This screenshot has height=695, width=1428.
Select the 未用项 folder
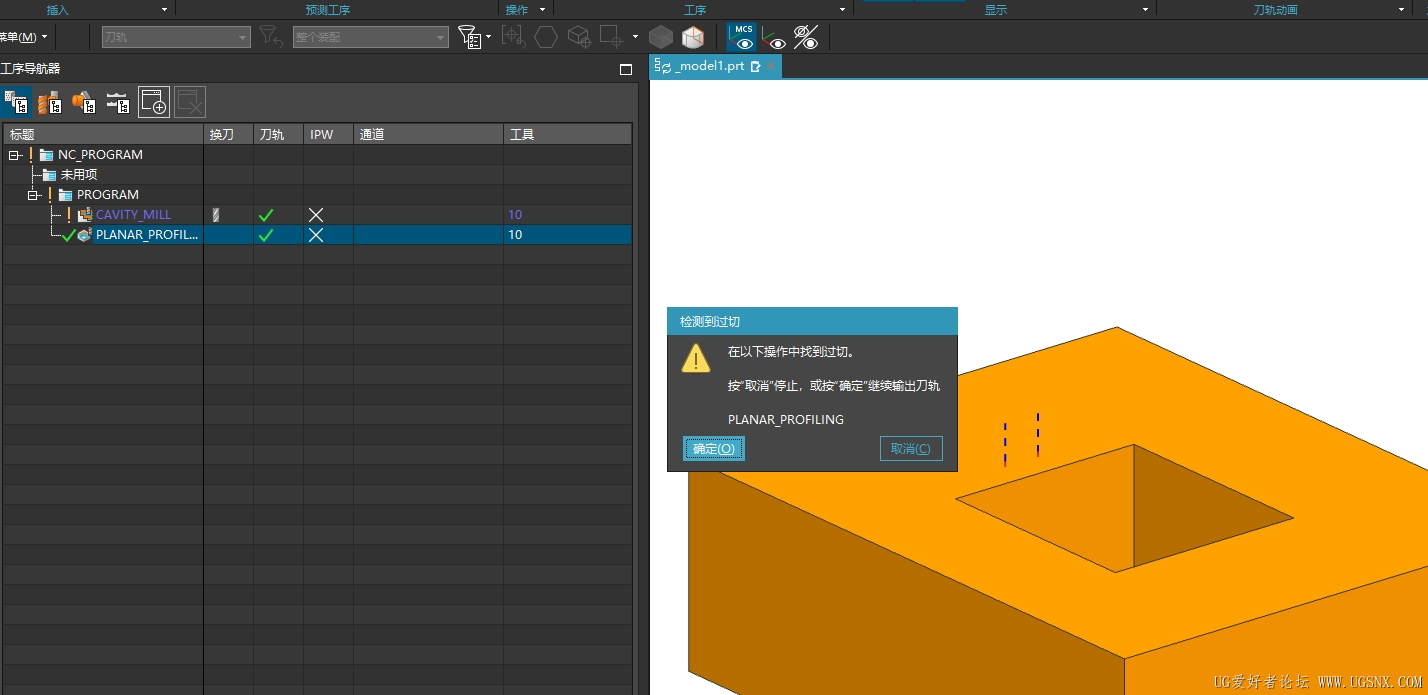(x=79, y=174)
